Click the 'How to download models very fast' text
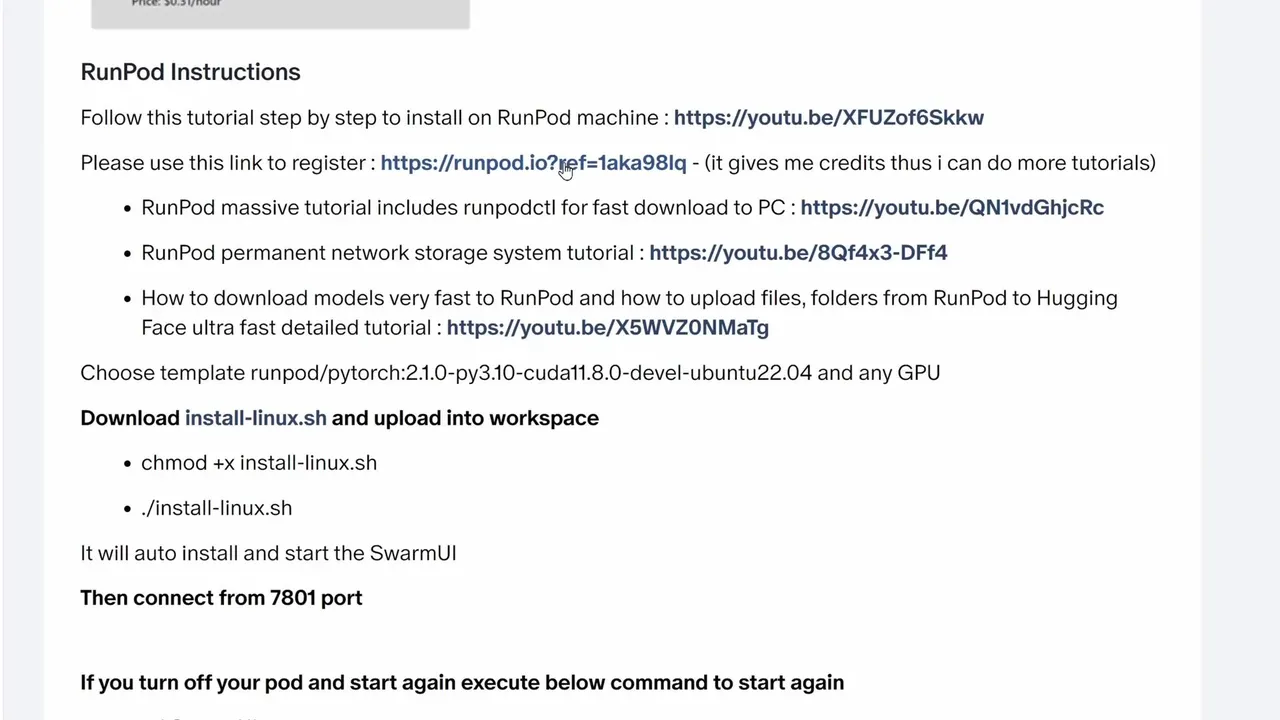Viewport: 1280px width, 720px height. [x=629, y=298]
